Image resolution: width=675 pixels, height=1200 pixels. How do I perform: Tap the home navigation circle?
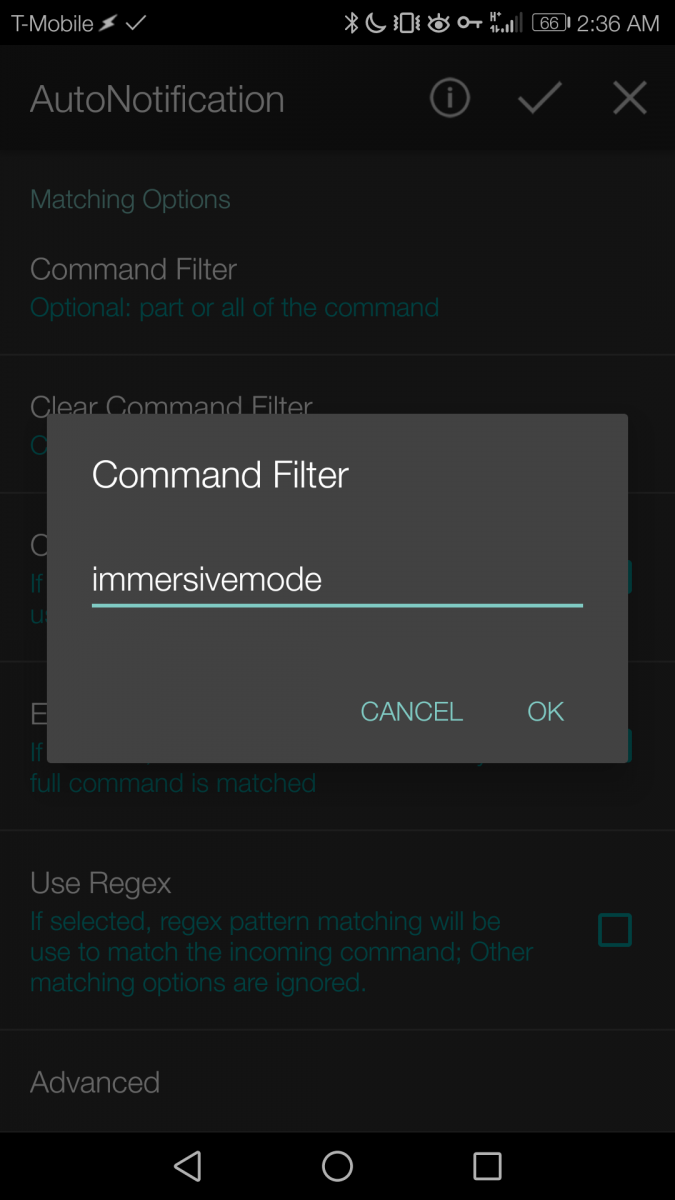(x=337, y=1165)
